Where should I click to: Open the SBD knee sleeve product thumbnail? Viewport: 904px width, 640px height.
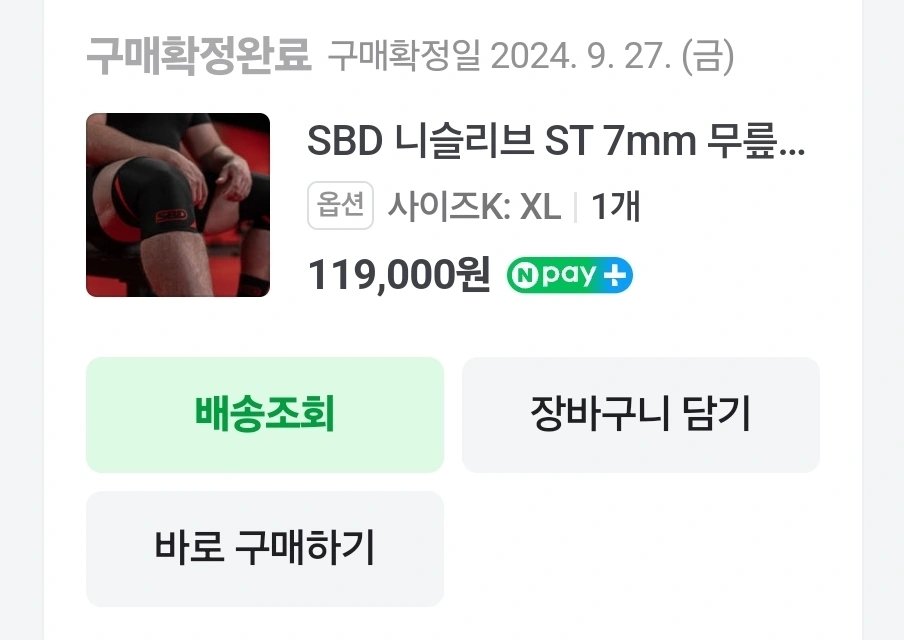pyautogui.click(x=178, y=205)
